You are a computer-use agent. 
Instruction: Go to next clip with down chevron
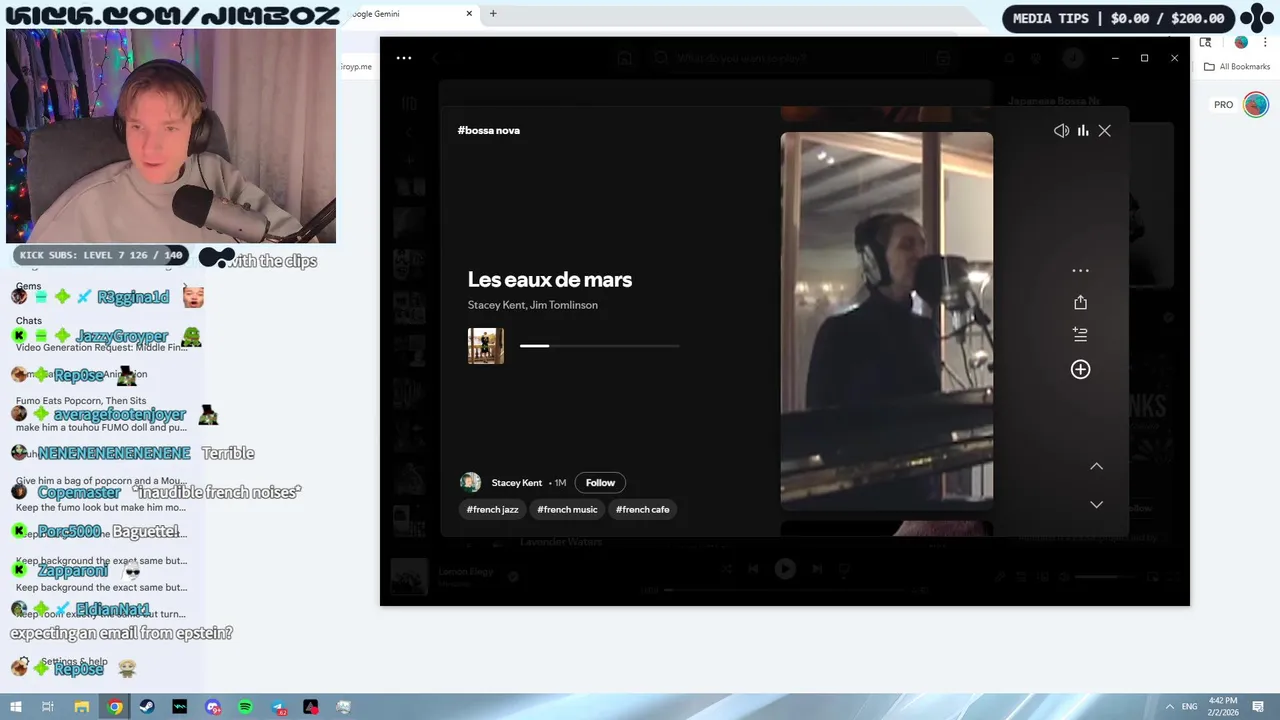pyautogui.click(x=1096, y=504)
